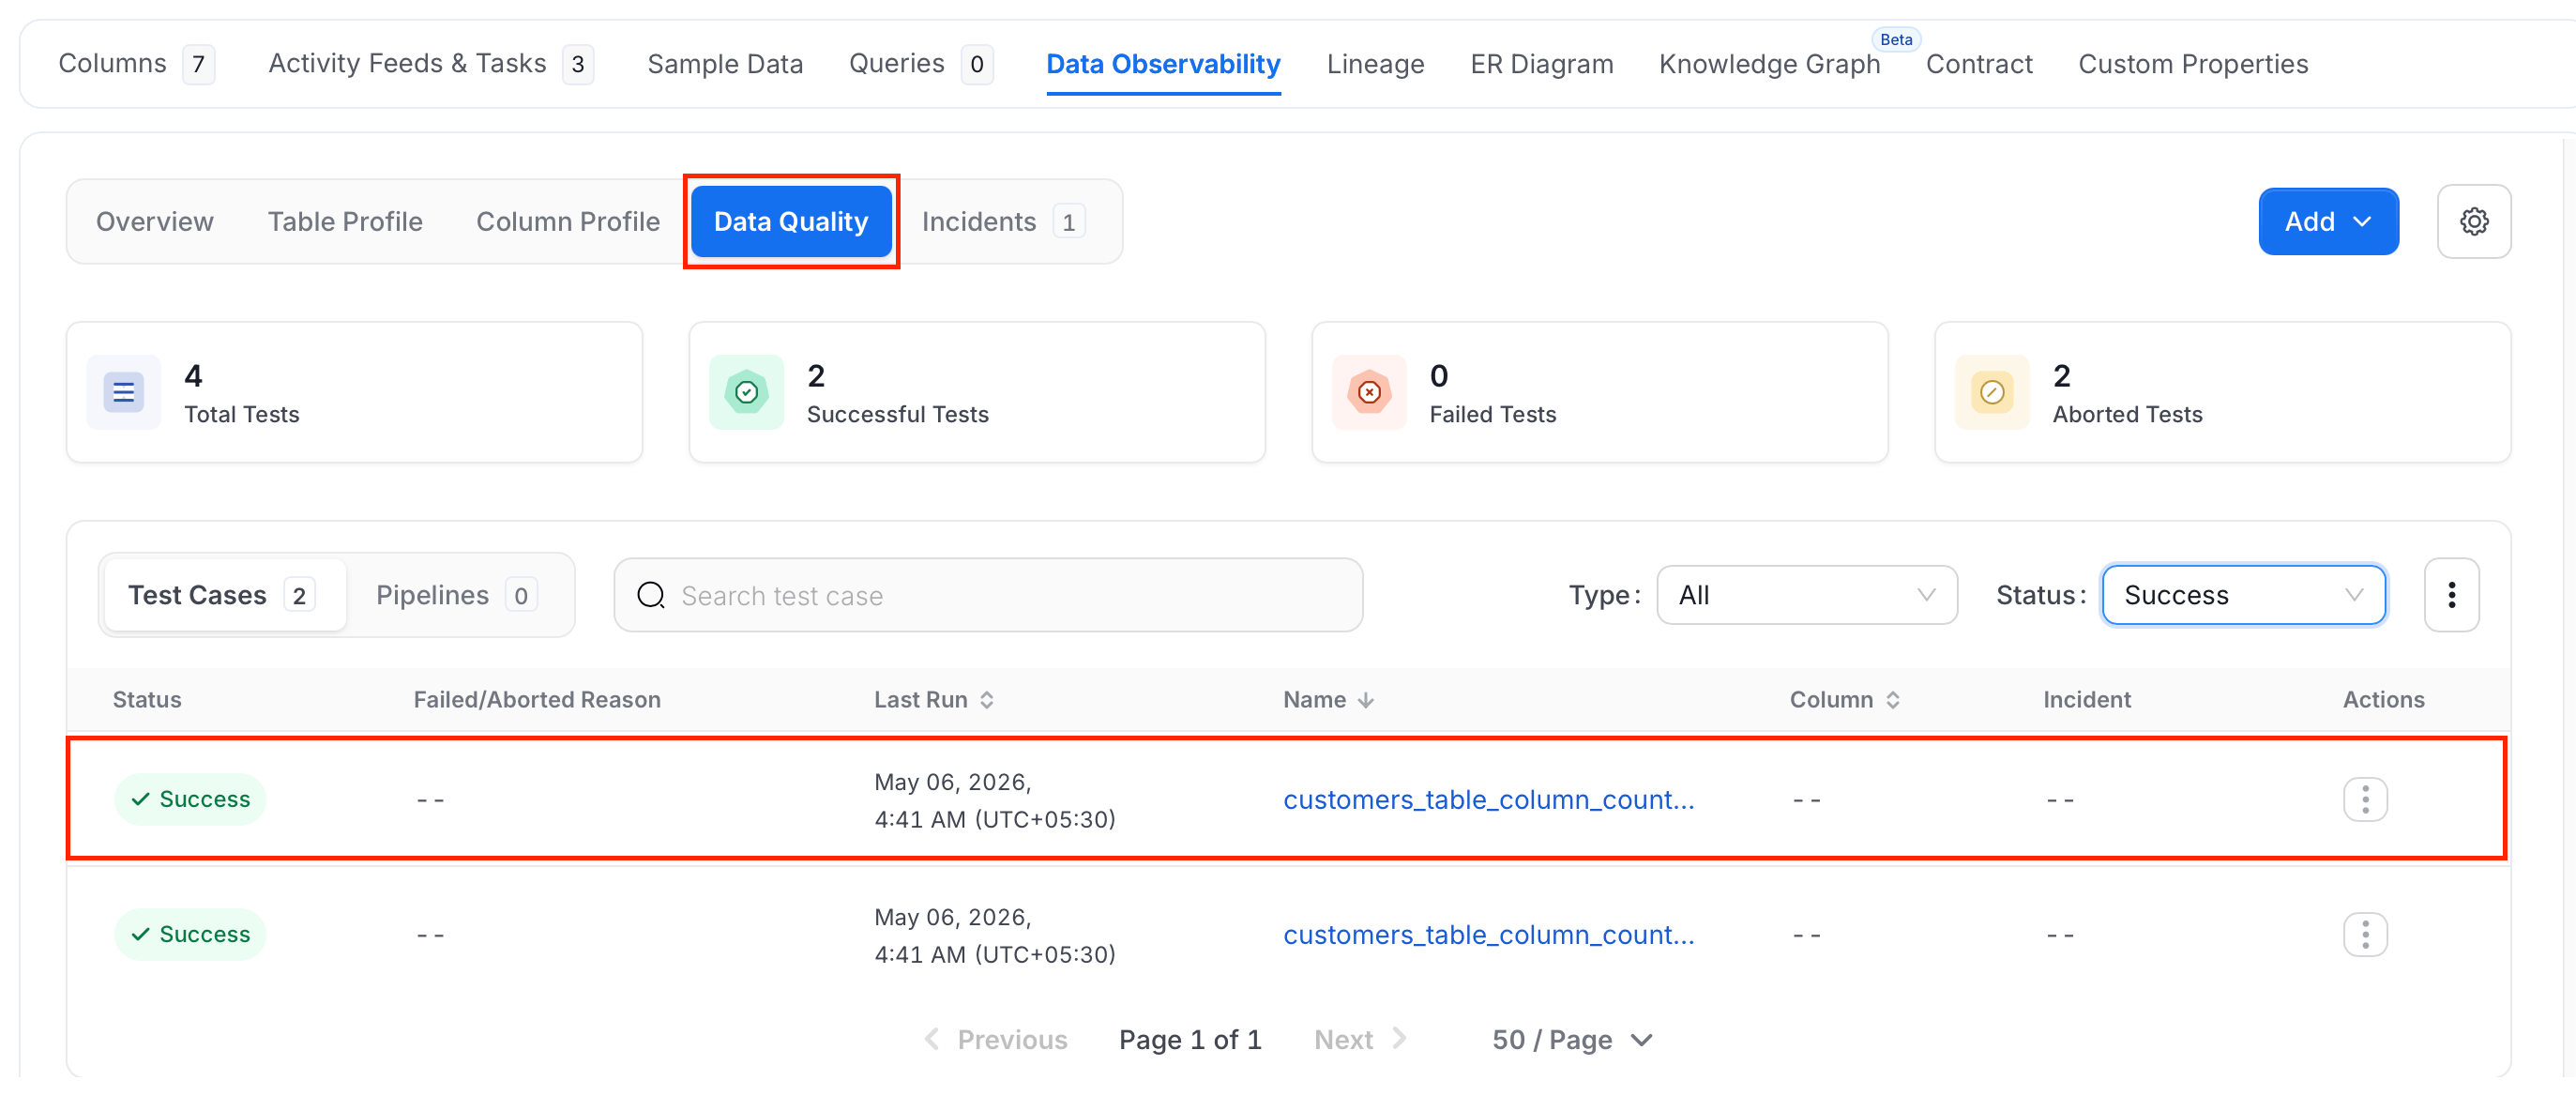The height and width of the screenshot is (1111, 2576).
Task: Click the Failed/Aborted Reason column header
Action: point(537,700)
